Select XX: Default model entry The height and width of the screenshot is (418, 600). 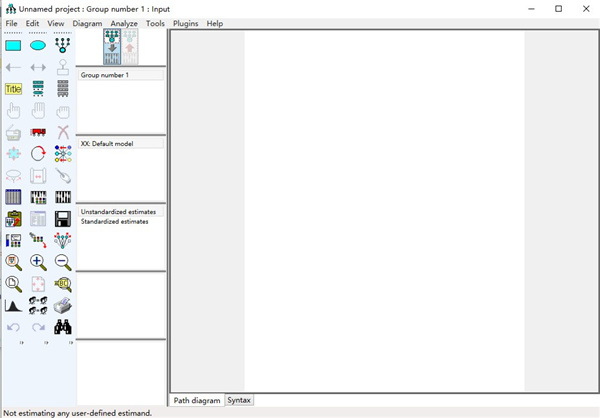(x=106, y=144)
